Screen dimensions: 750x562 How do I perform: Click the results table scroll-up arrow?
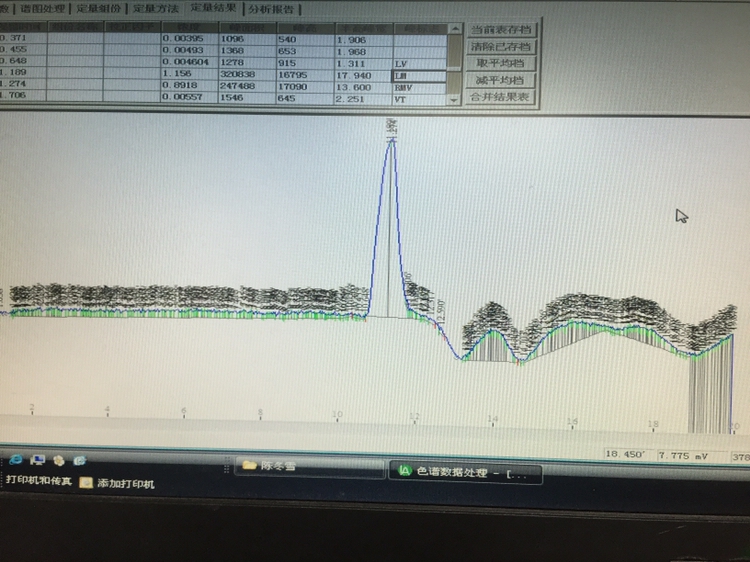coord(455,29)
